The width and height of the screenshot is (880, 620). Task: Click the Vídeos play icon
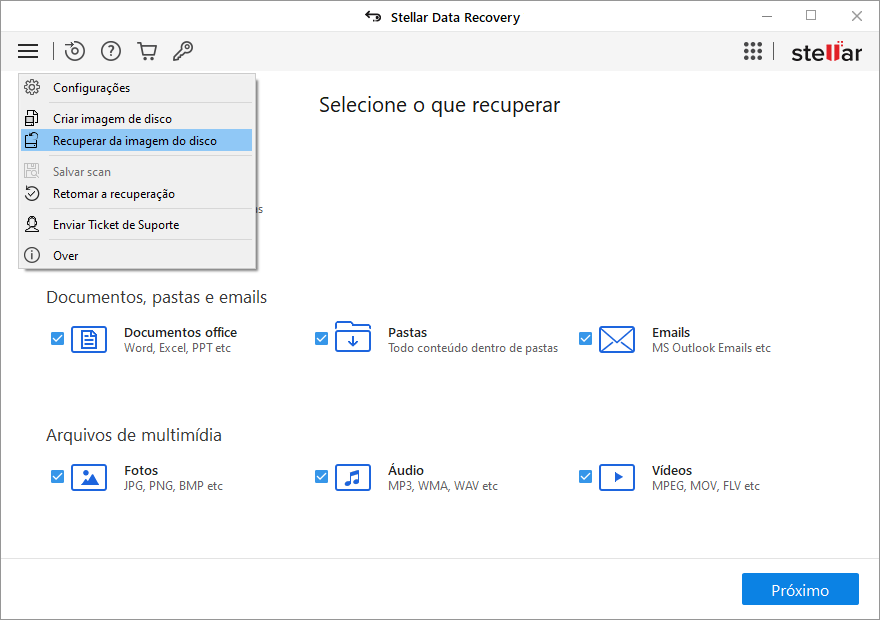pyautogui.click(x=616, y=478)
